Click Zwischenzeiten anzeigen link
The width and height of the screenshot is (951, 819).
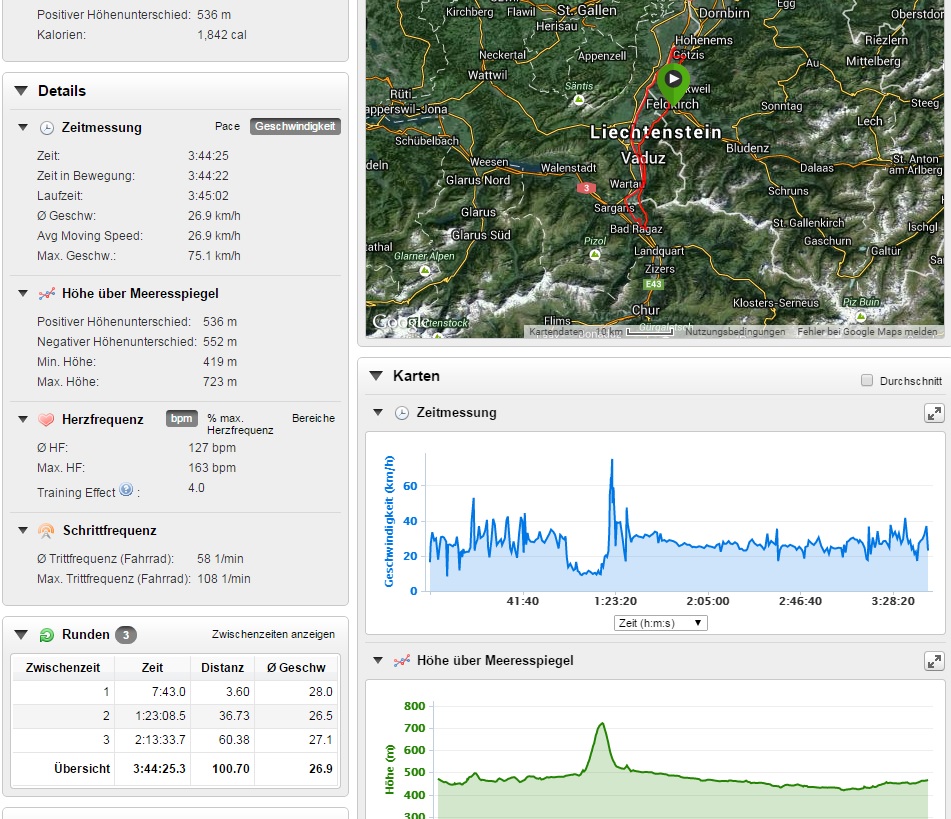point(273,635)
